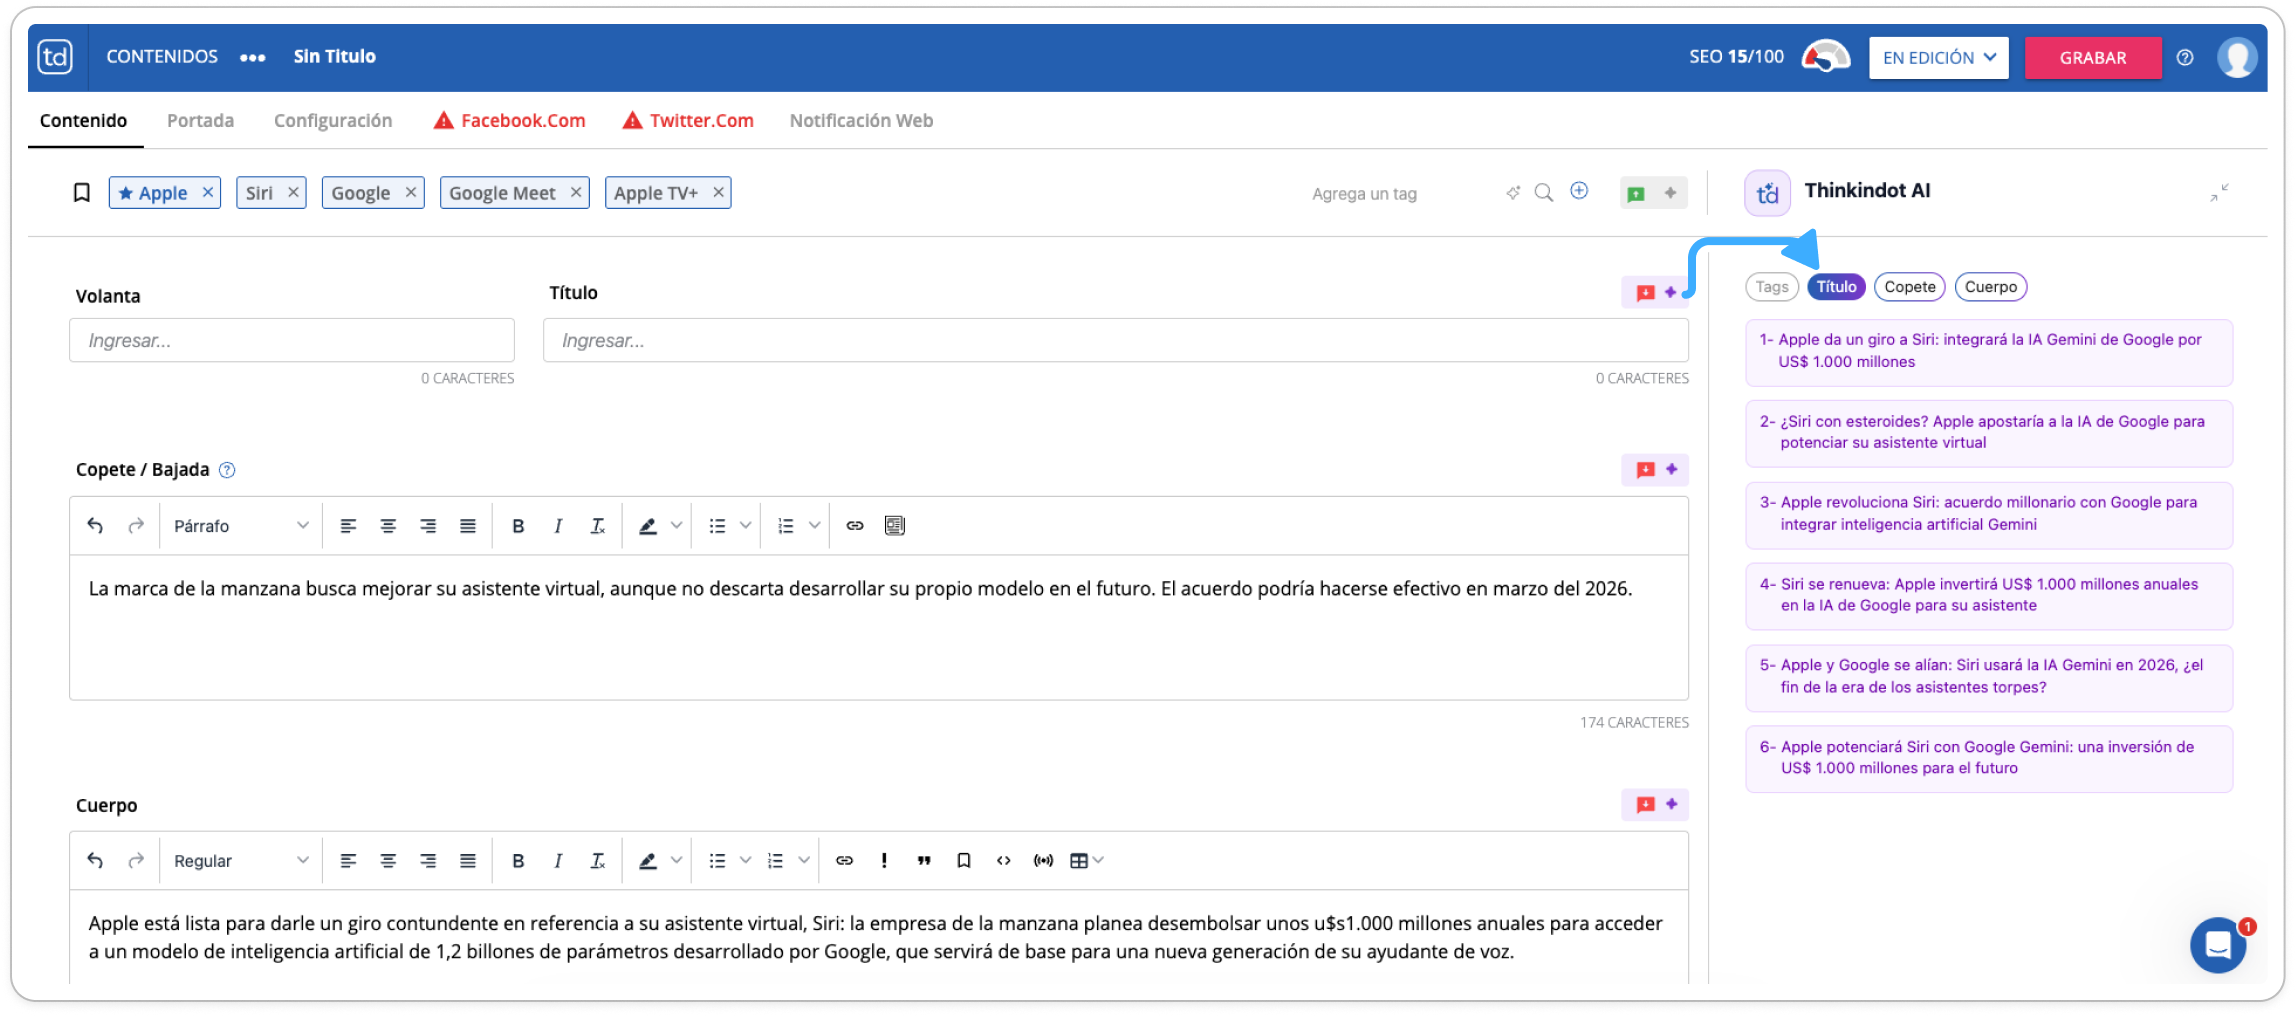
Task: Insert blockquote in the Cuerpo toolbar
Action: [924, 861]
